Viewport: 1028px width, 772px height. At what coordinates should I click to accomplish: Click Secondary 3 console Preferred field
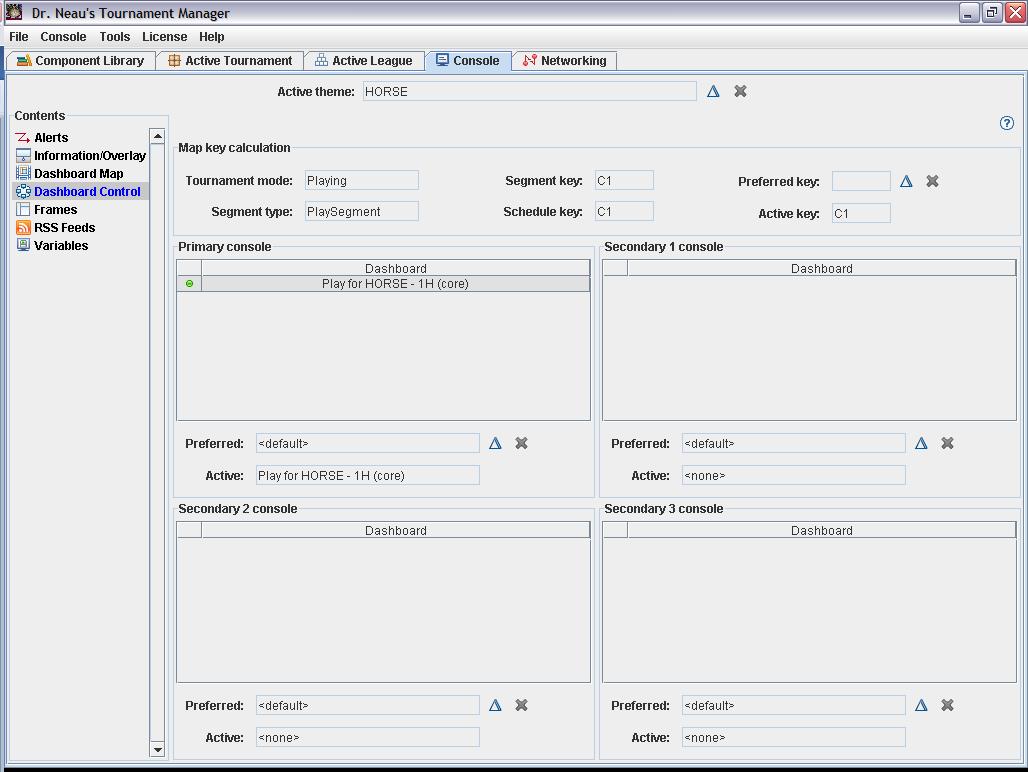click(794, 705)
